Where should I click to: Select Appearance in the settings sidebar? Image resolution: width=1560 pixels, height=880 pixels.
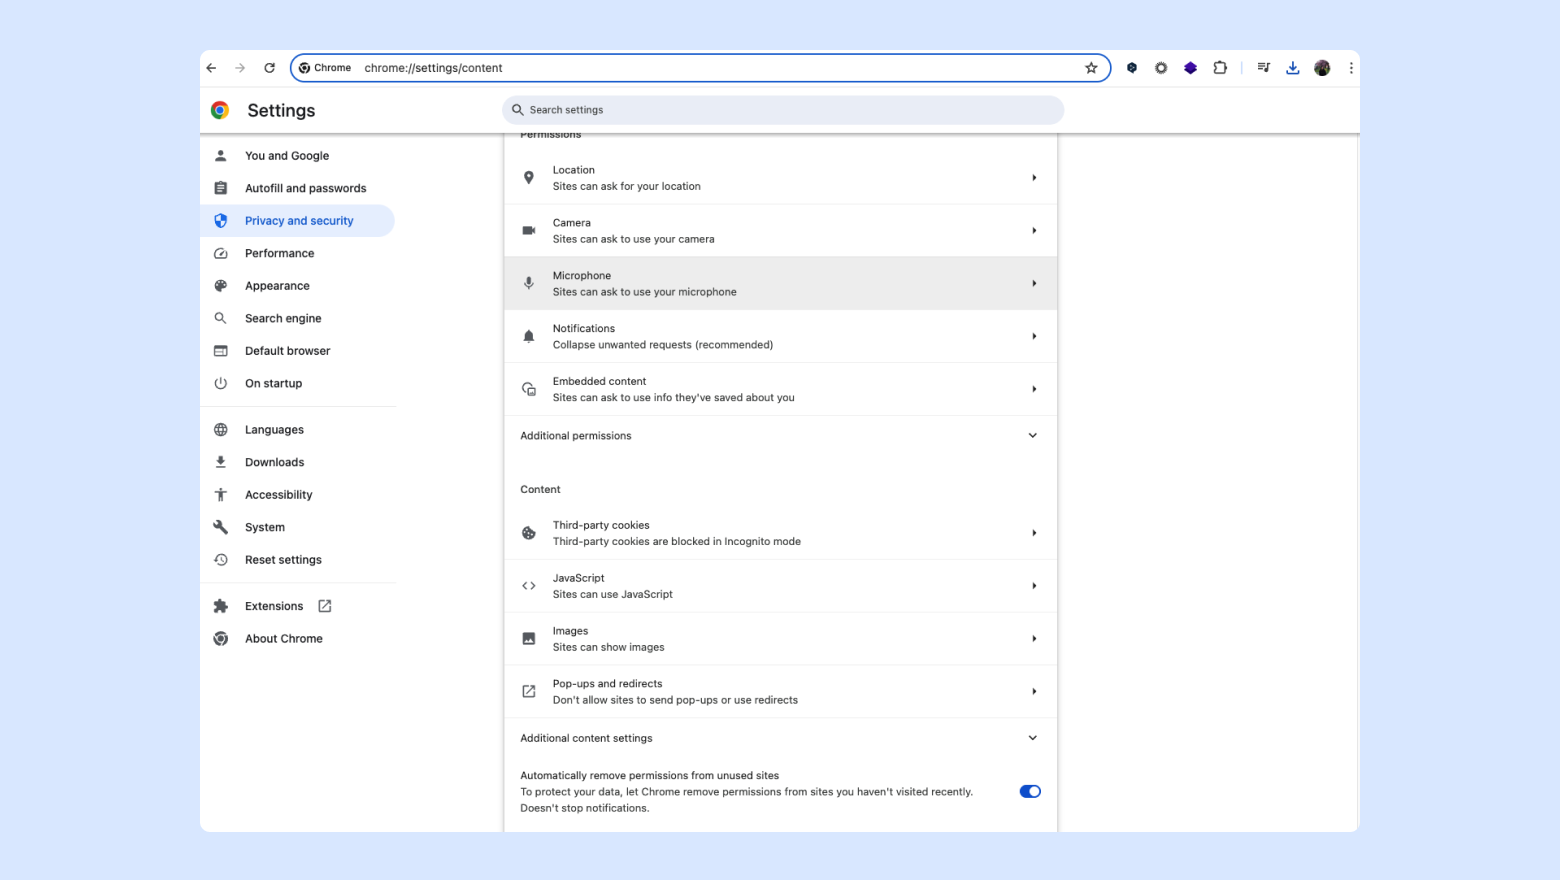tap(277, 286)
